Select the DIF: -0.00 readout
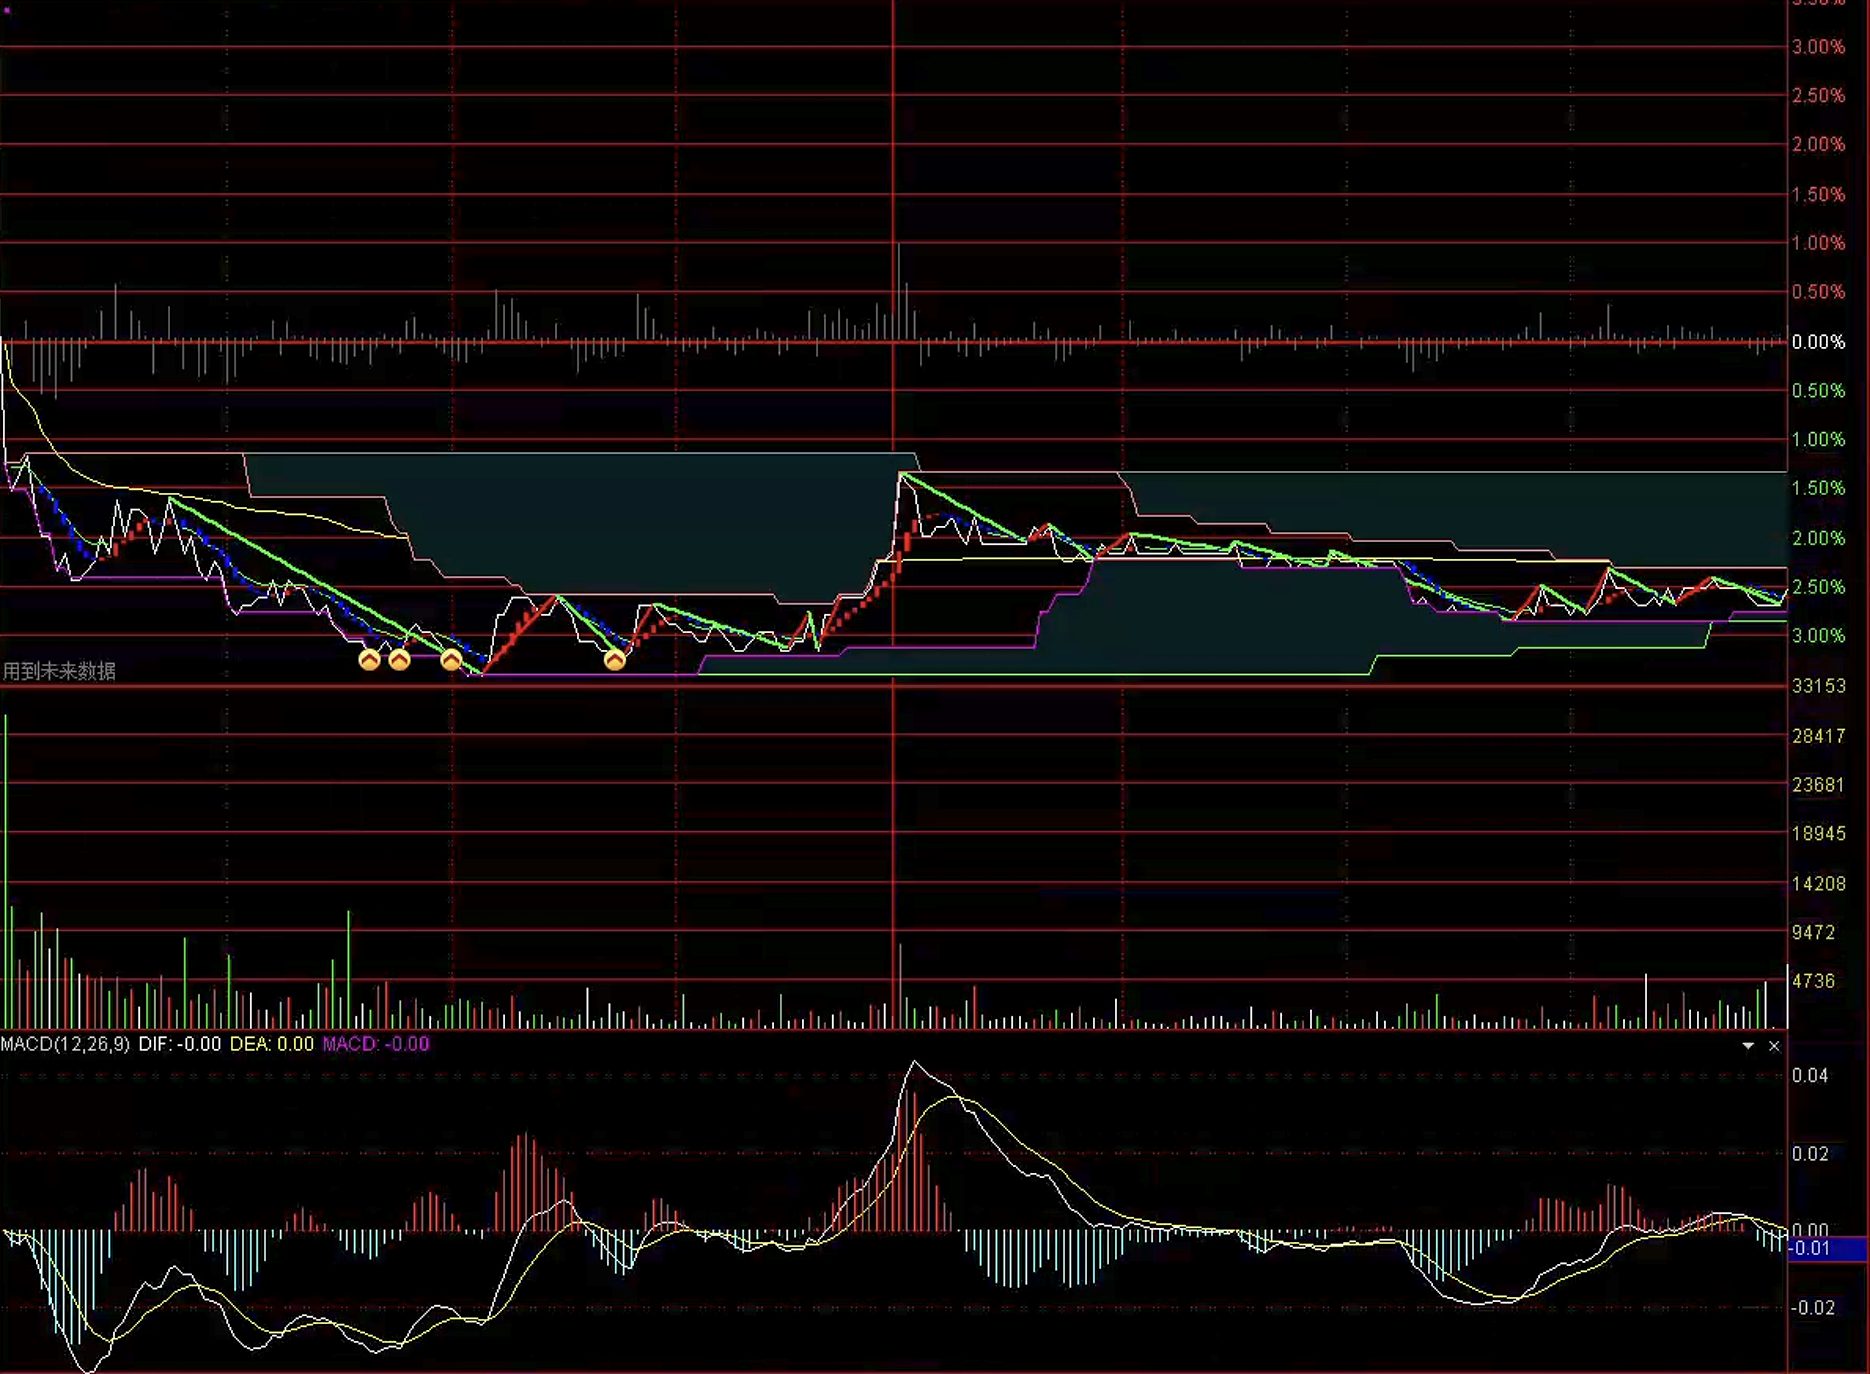This screenshot has height=1374, width=1870. point(180,1044)
